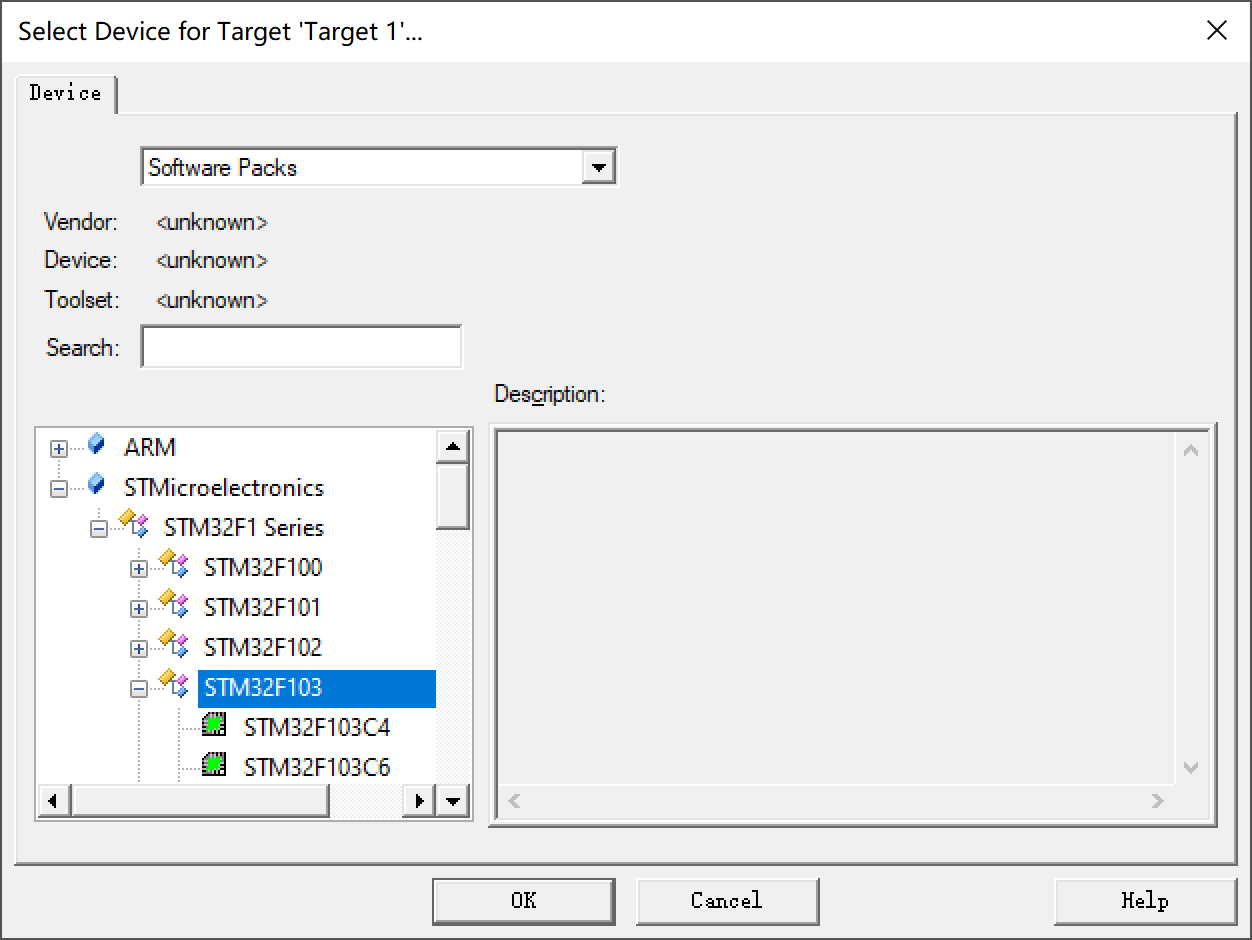Viewport: 1252px width, 940px height.
Task: Select the STMicroelectronics tree row
Action: [224, 487]
